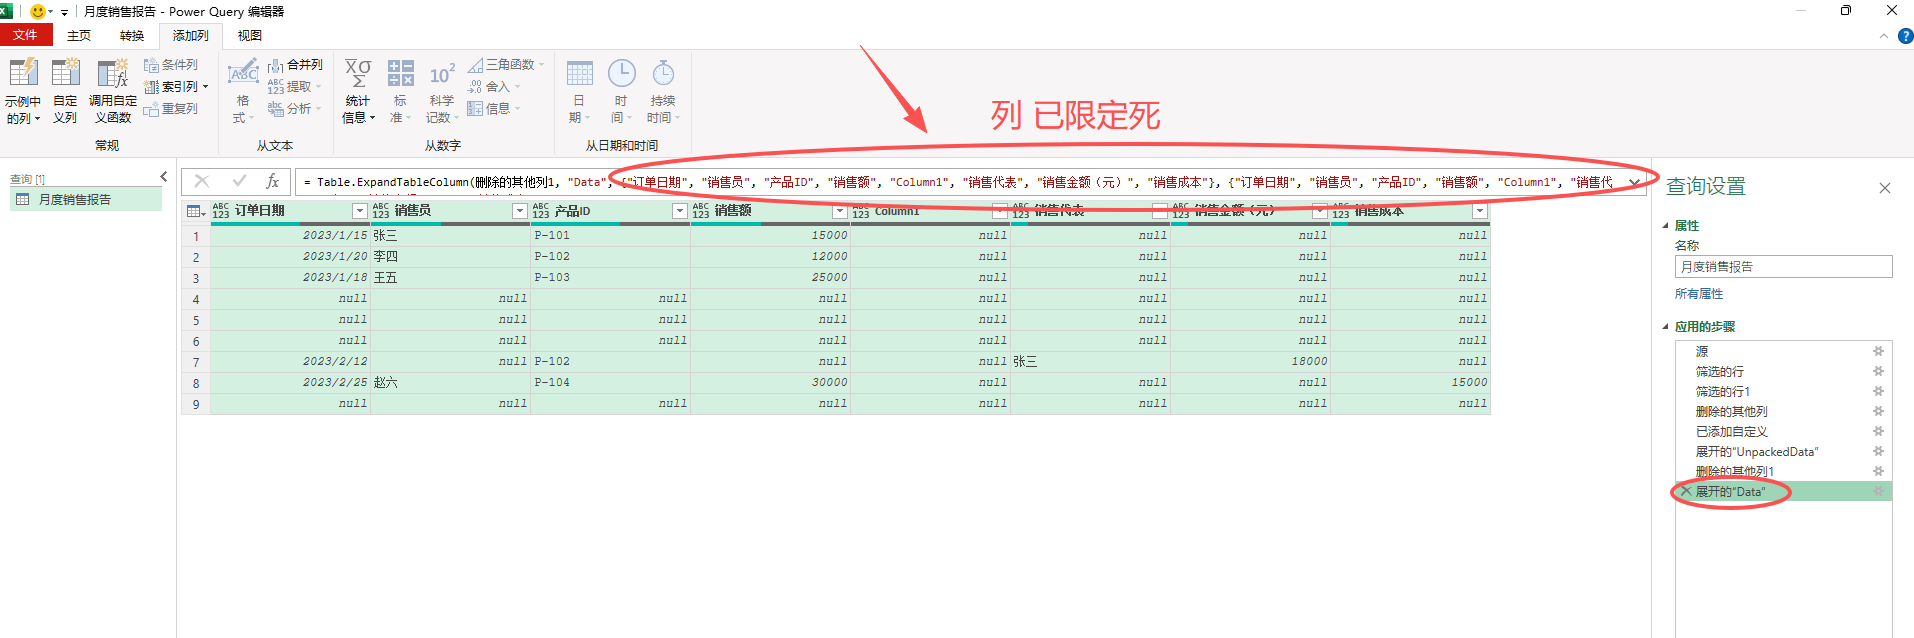This screenshot has width=1914, height=638.
Task: Click the 所有属性 link
Action: tap(1699, 294)
